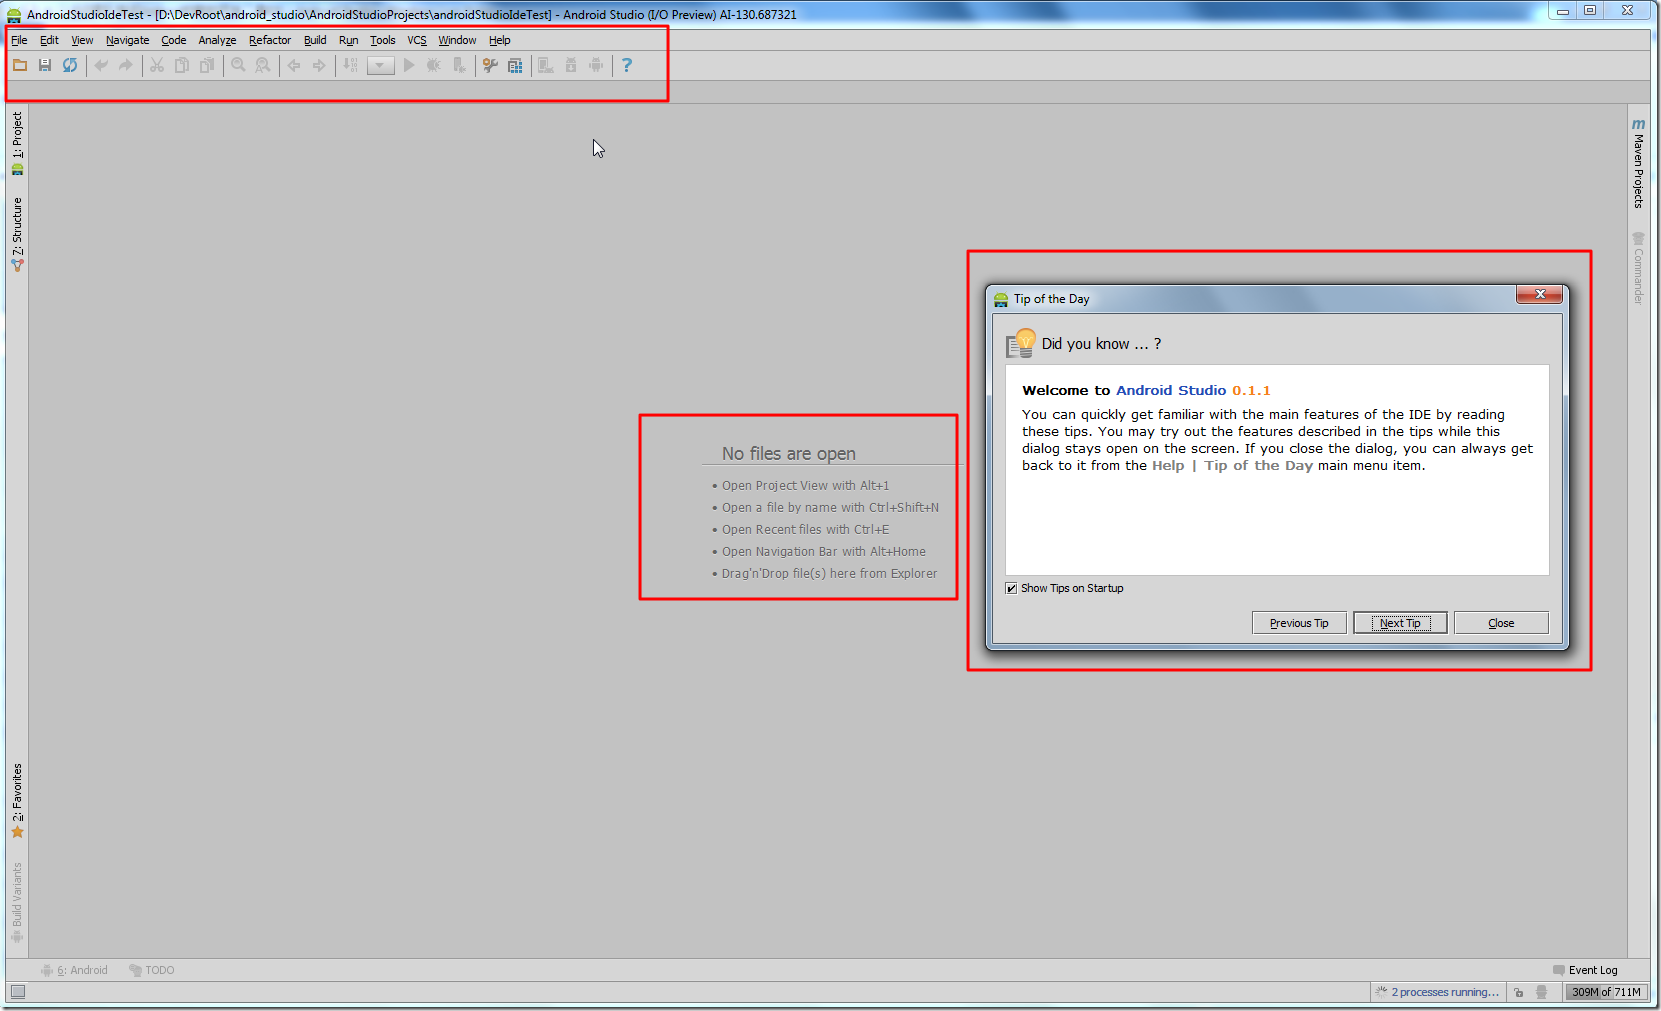Click the Paste toolbar icon
1661x1011 pixels.
(207, 65)
